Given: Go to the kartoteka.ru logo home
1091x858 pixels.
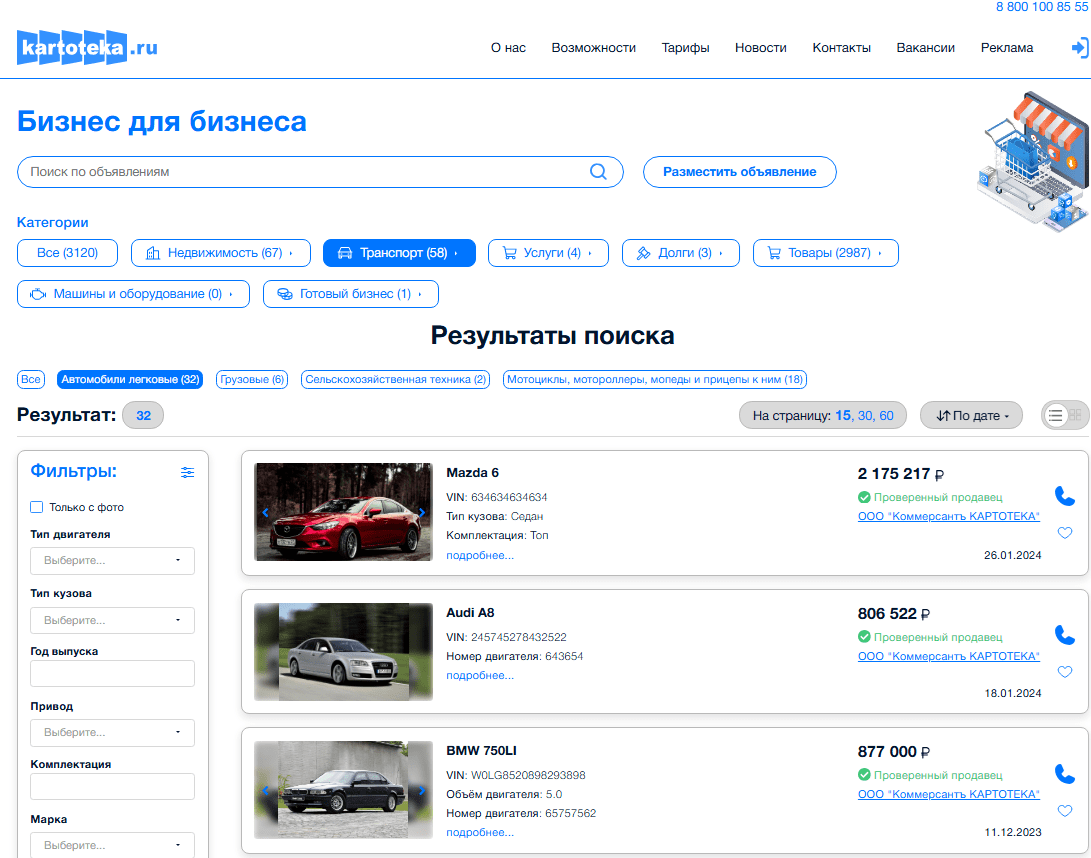Looking at the screenshot, I should [x=88, y=47].
